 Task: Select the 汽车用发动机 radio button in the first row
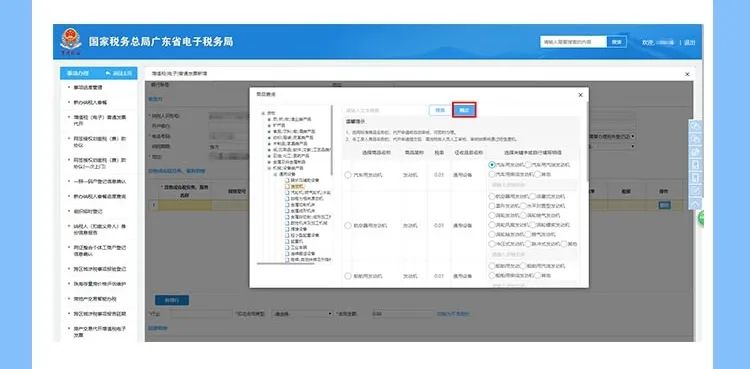tap(348, 175)
